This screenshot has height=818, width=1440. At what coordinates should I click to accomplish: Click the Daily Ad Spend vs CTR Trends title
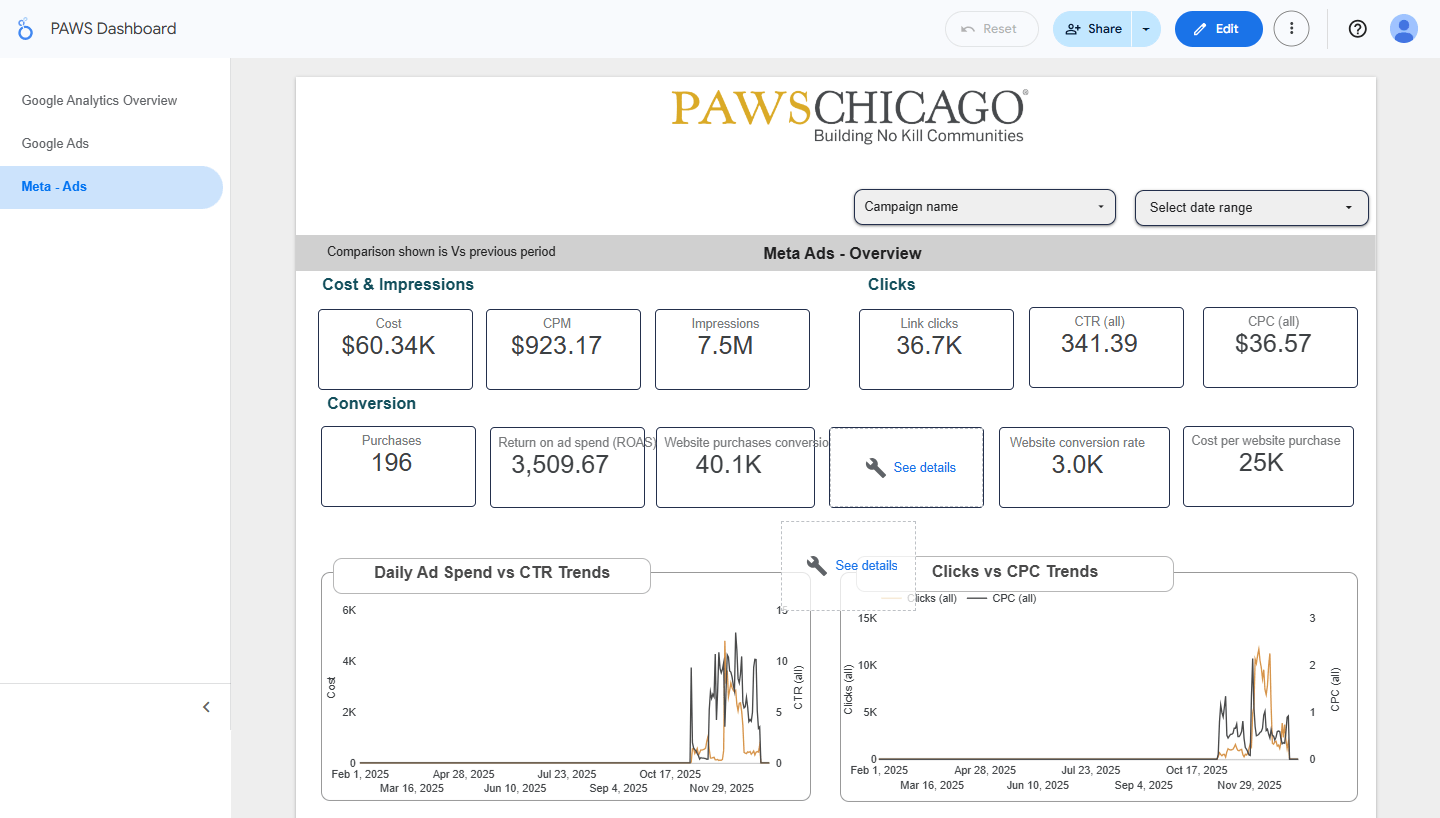(x=492, y=573)
